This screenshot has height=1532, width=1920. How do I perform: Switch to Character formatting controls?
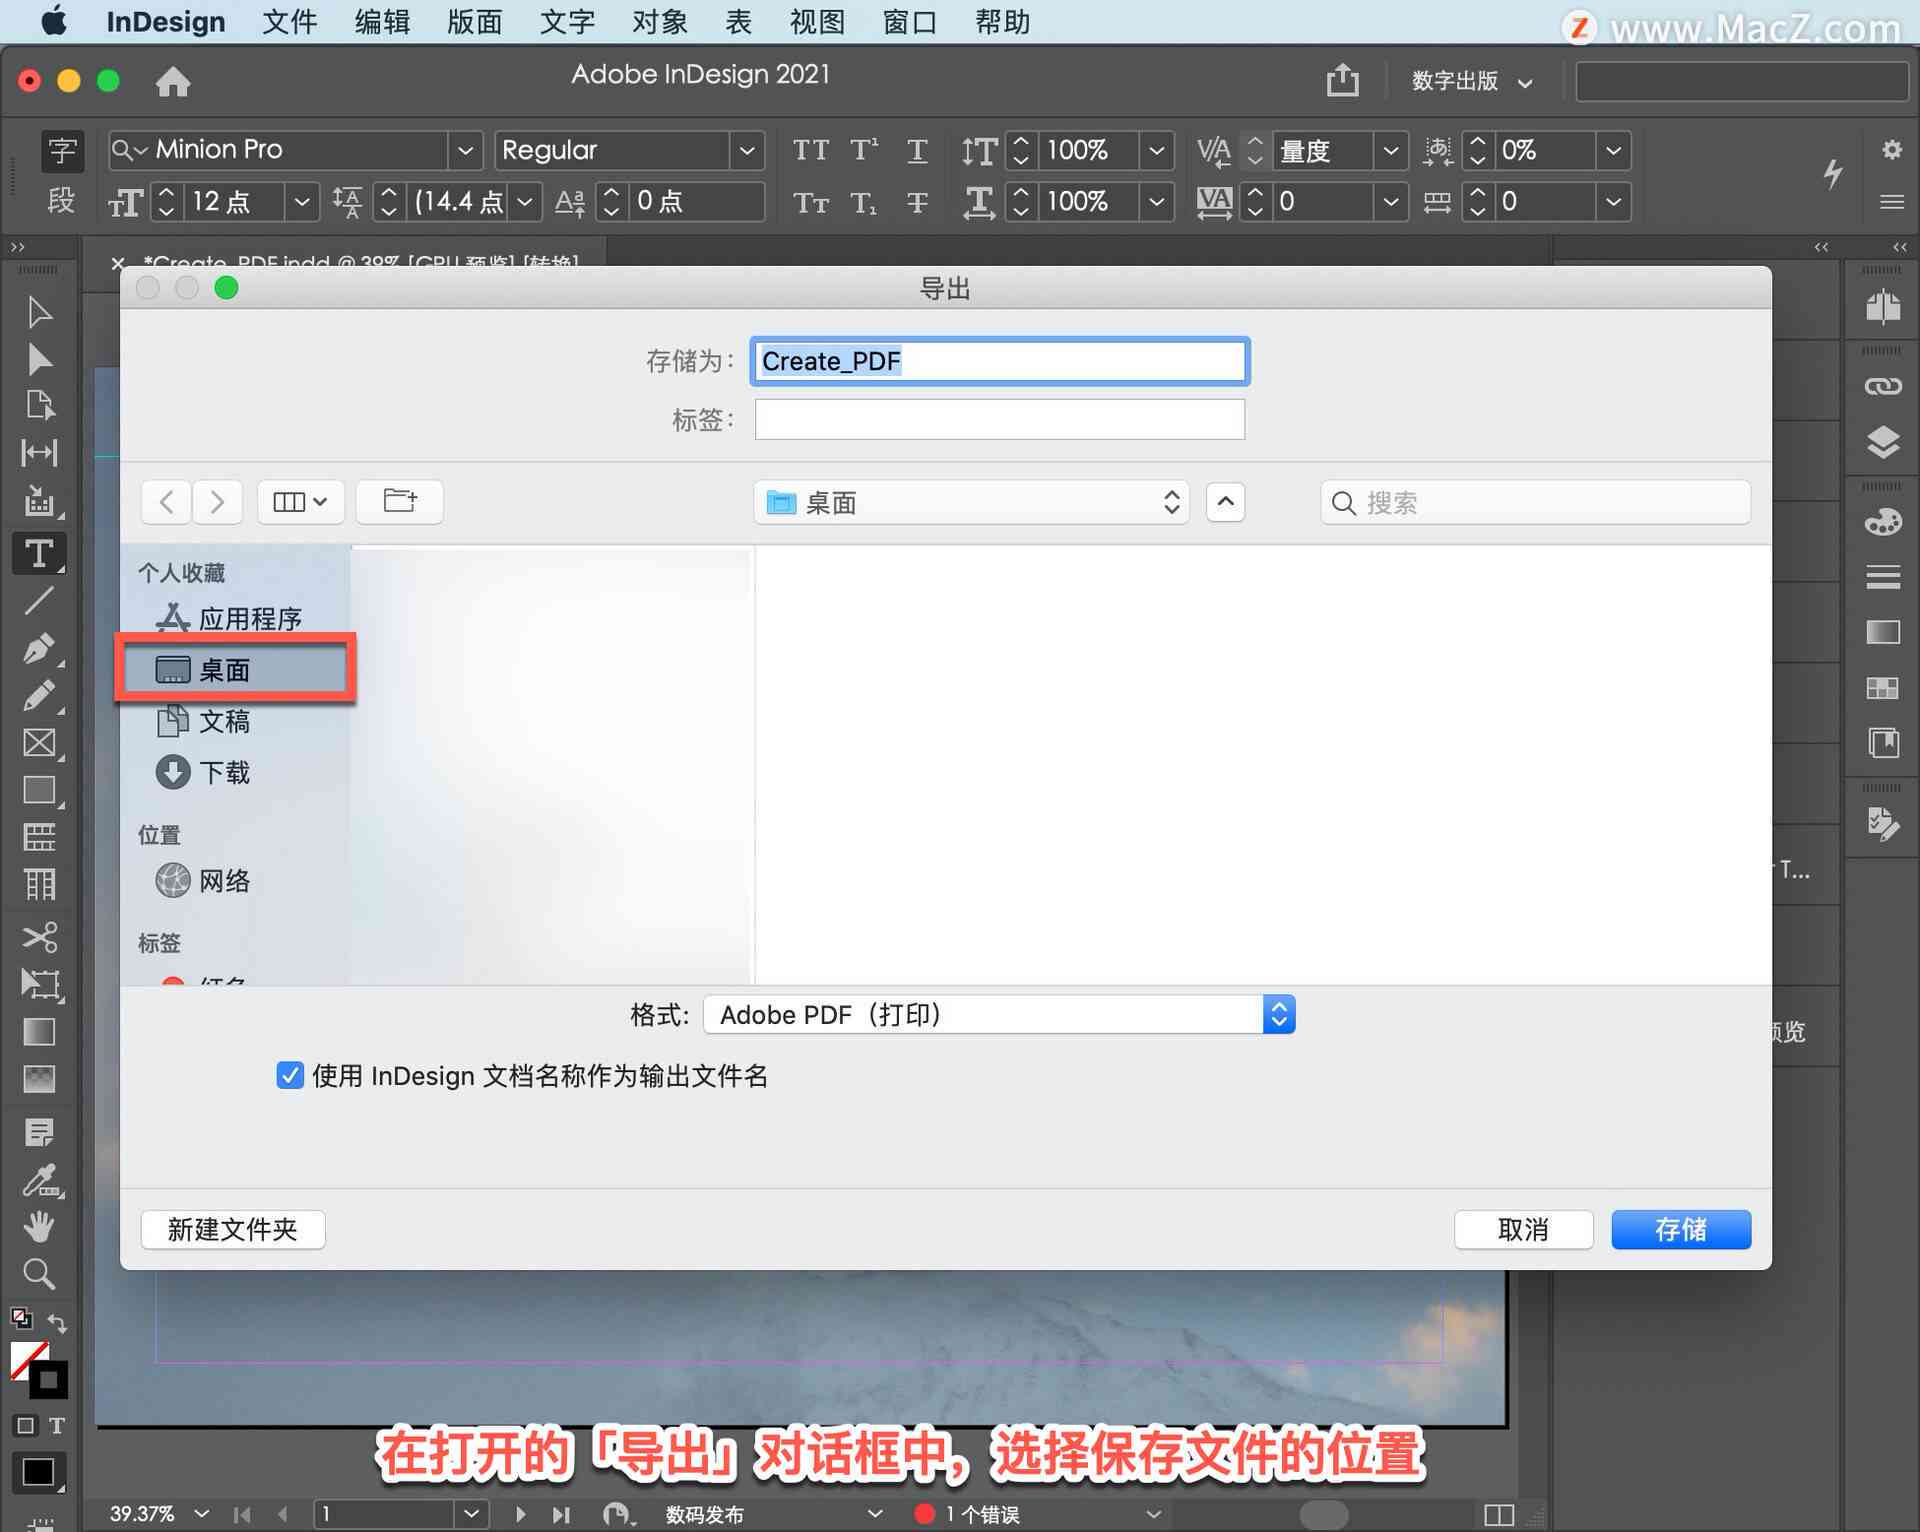point(62,150)
